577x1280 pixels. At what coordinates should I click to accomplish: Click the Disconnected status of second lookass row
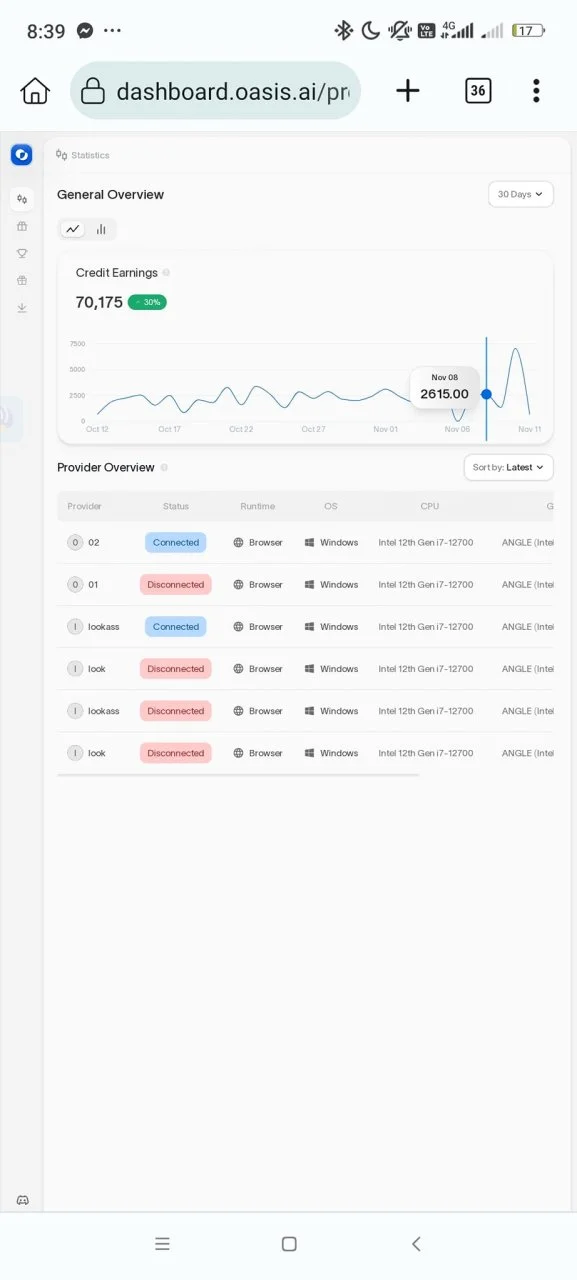(x=176, y=710)
